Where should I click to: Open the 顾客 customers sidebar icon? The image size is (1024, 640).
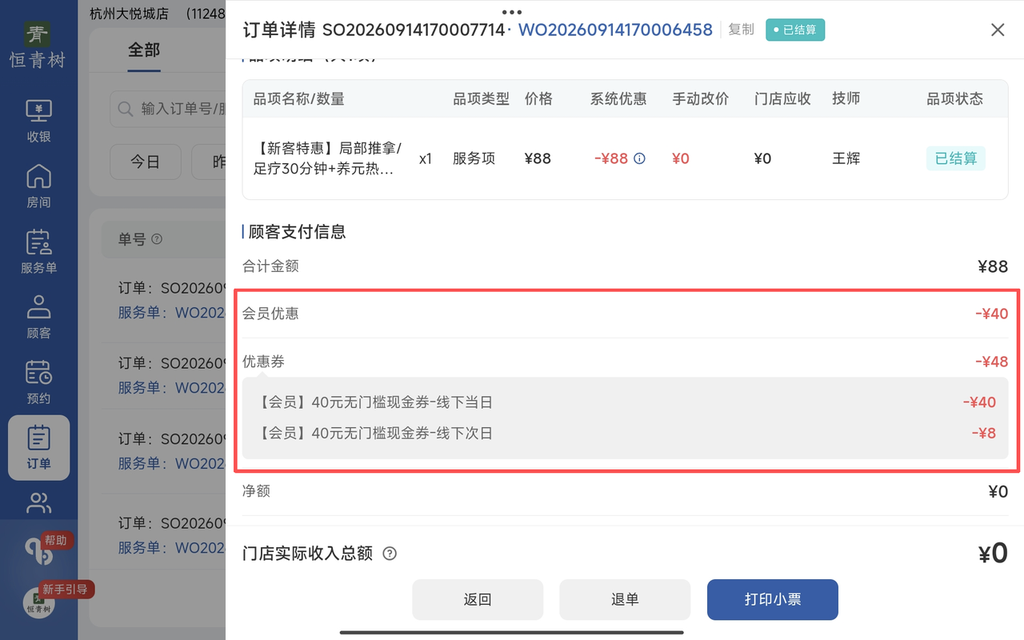[39, 317]
